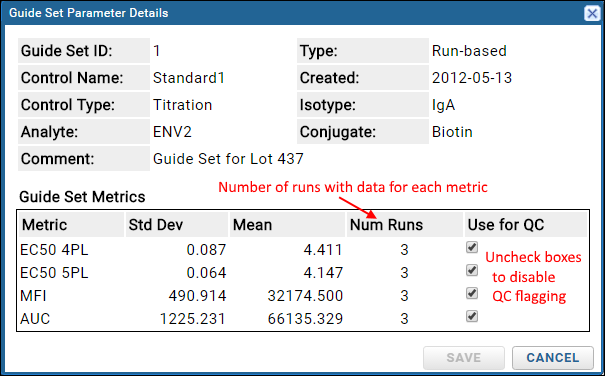Screen dimensions: 605x376
Task: Click the Guide Set ID: label
Action: coord(67,51)
